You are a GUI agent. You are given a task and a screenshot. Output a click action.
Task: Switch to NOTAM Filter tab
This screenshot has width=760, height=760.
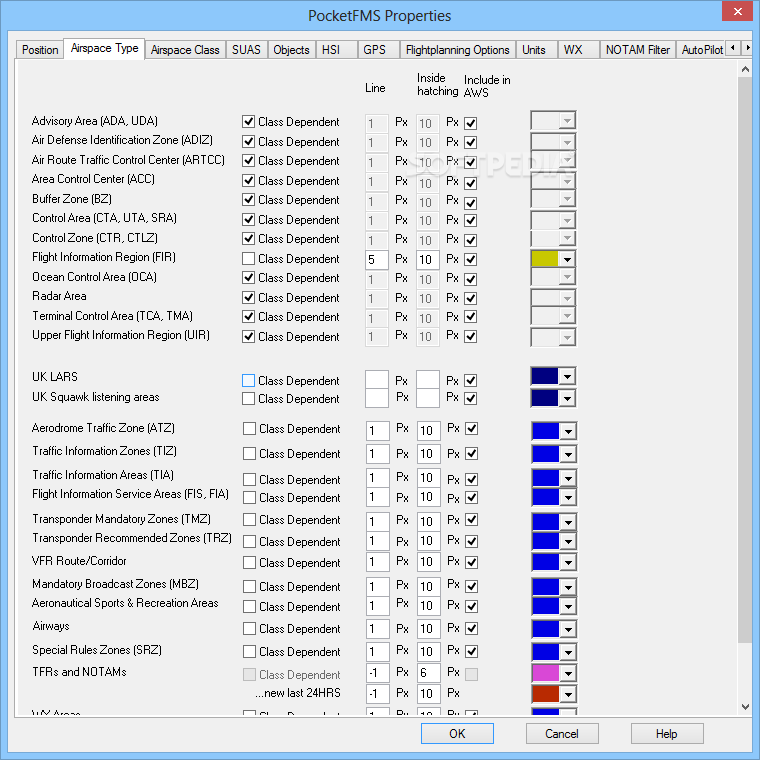point(637,50)
